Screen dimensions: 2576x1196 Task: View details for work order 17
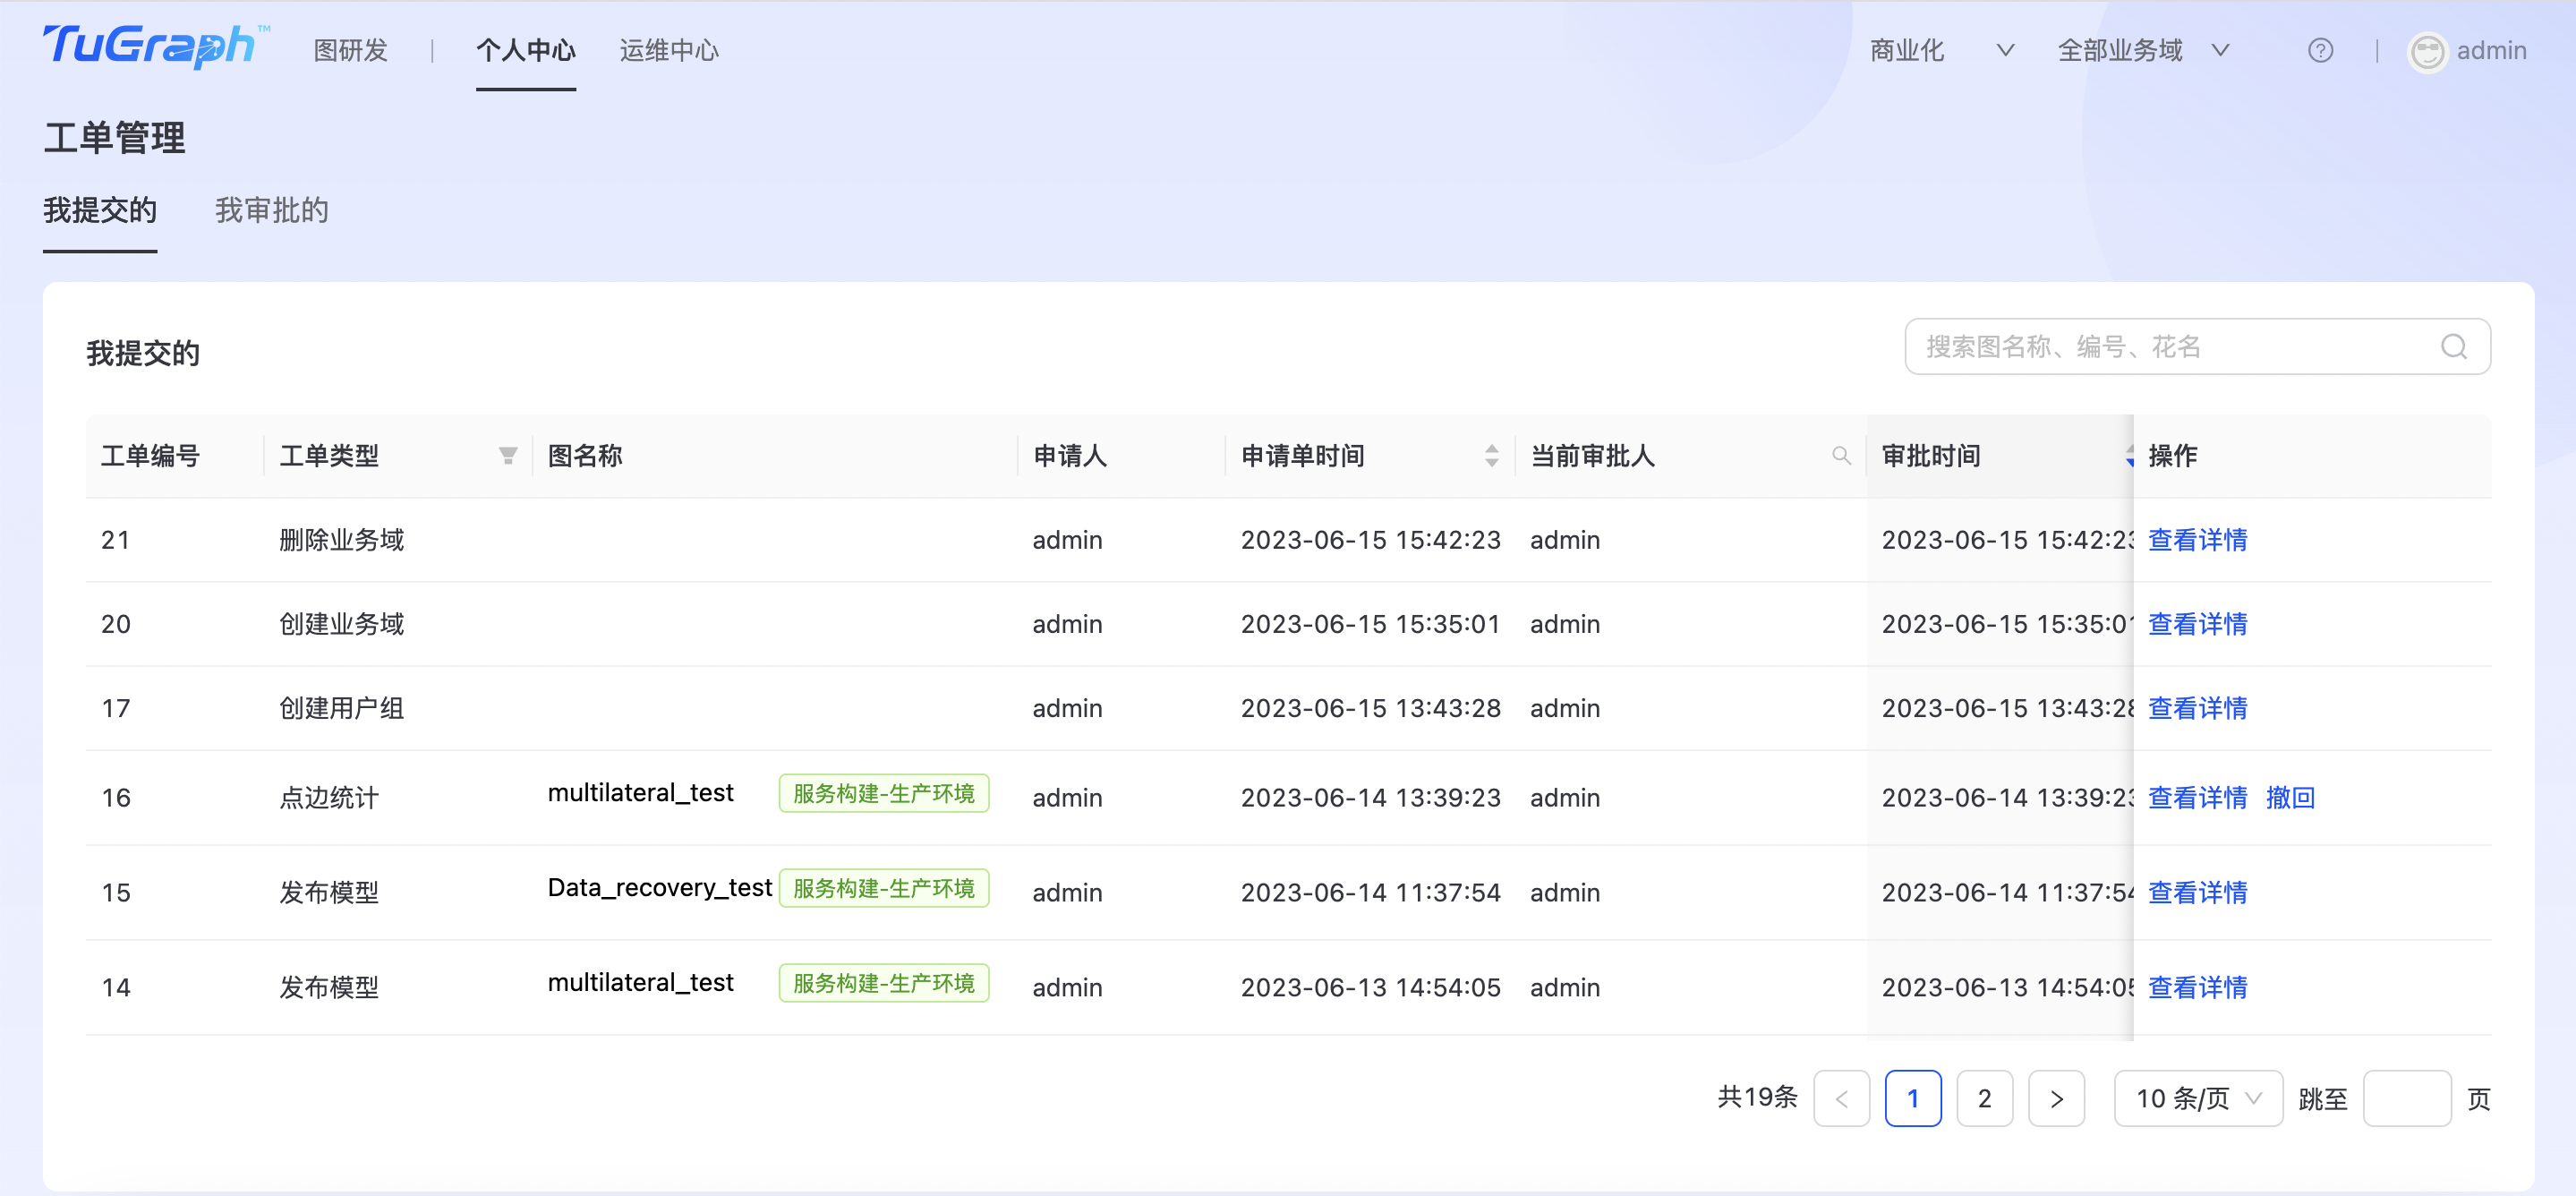tap(2197, 708)
